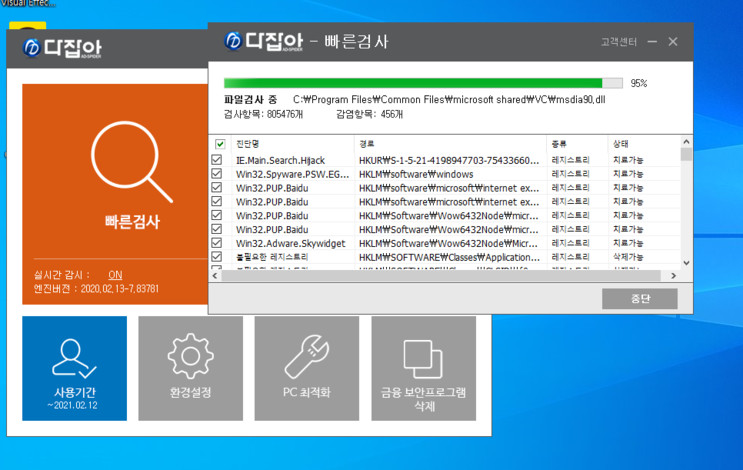
Task: Click the 검사항목: 805476개 count text
Action: pyautogui.click(x=263, y=114)
